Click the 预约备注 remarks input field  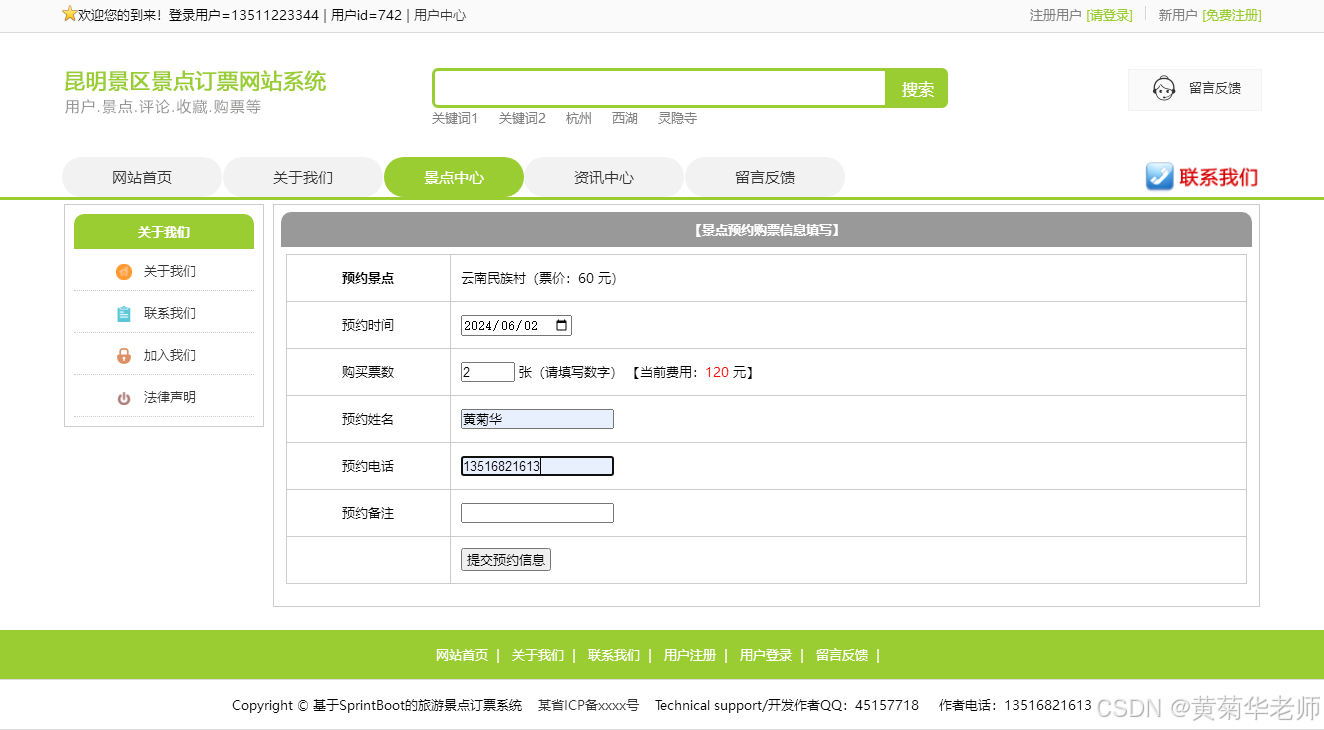(537, 512)
